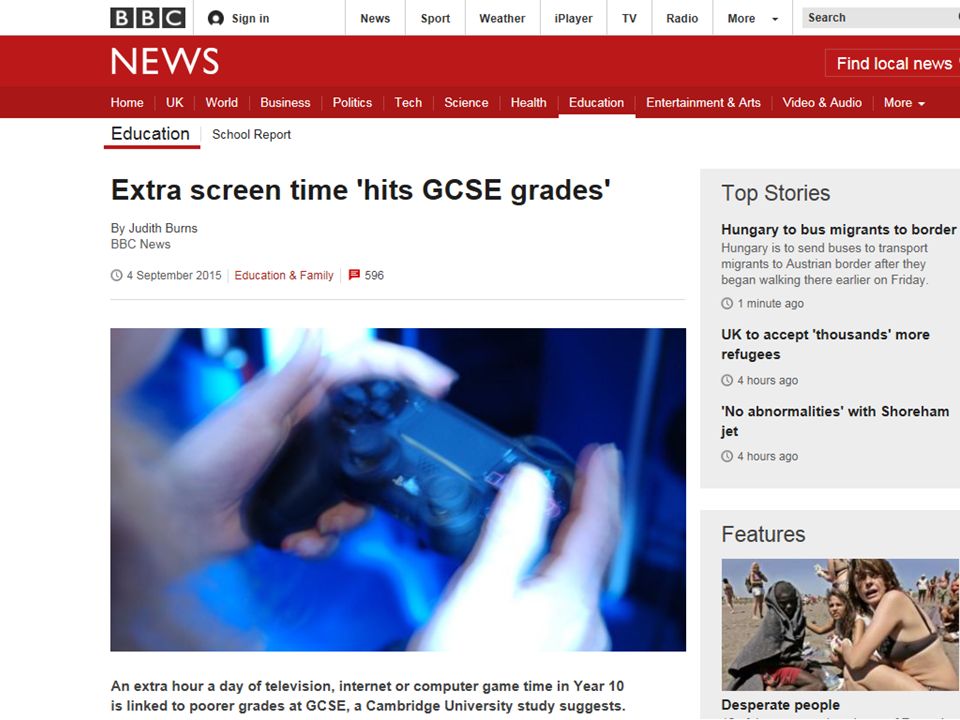Click the BBC NEWS white logo
The height and width of the screenshot is (720, 960).
pyautogui.click(x=165, y=61)
